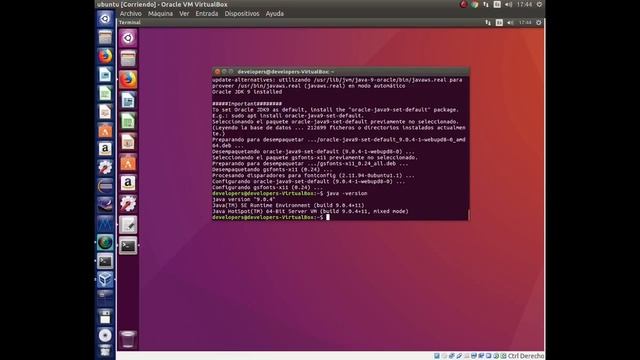640x360 pixels.
Task: Open the sound indicator in the host top bar
Action: [509, 4]
